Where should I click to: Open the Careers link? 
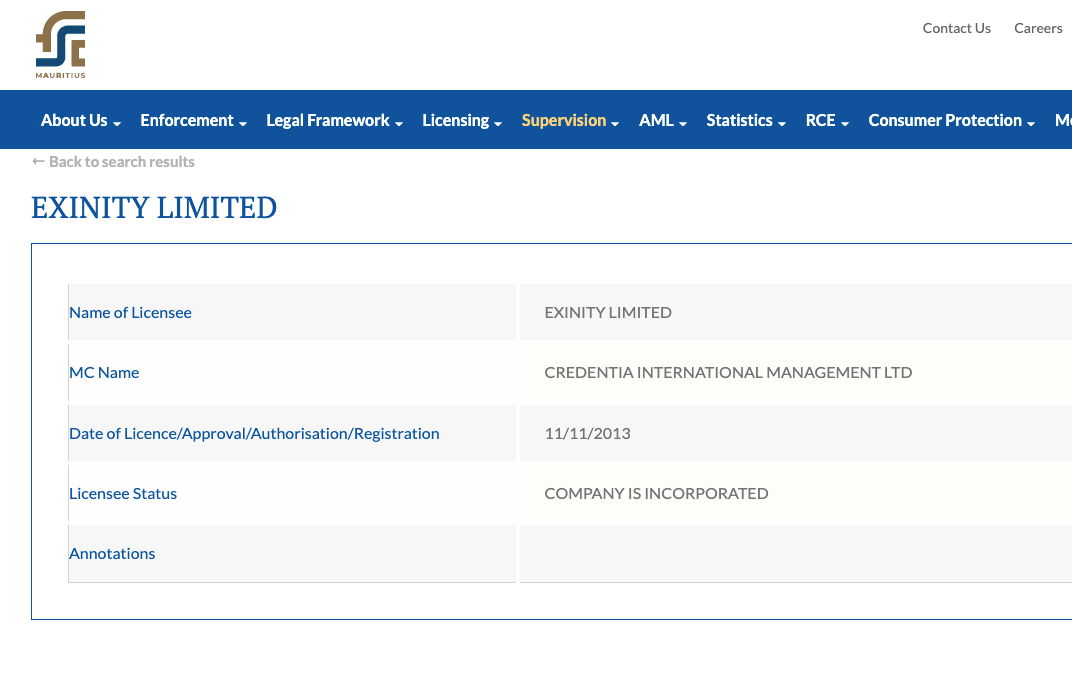tap(1038, 28)
